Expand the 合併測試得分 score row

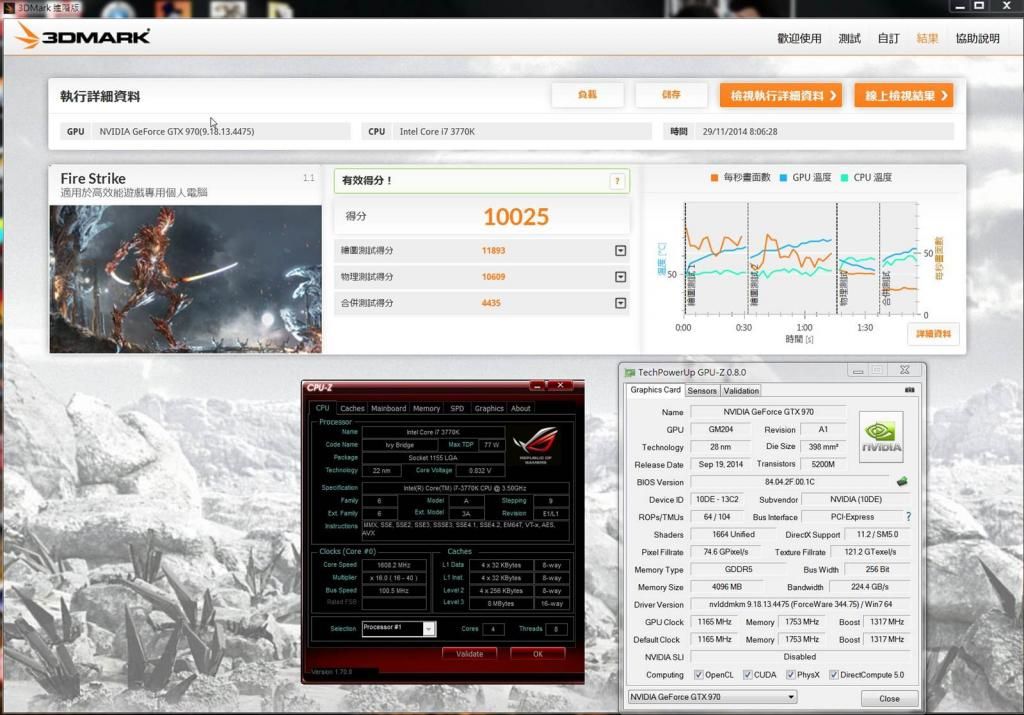tap(620, 303)
